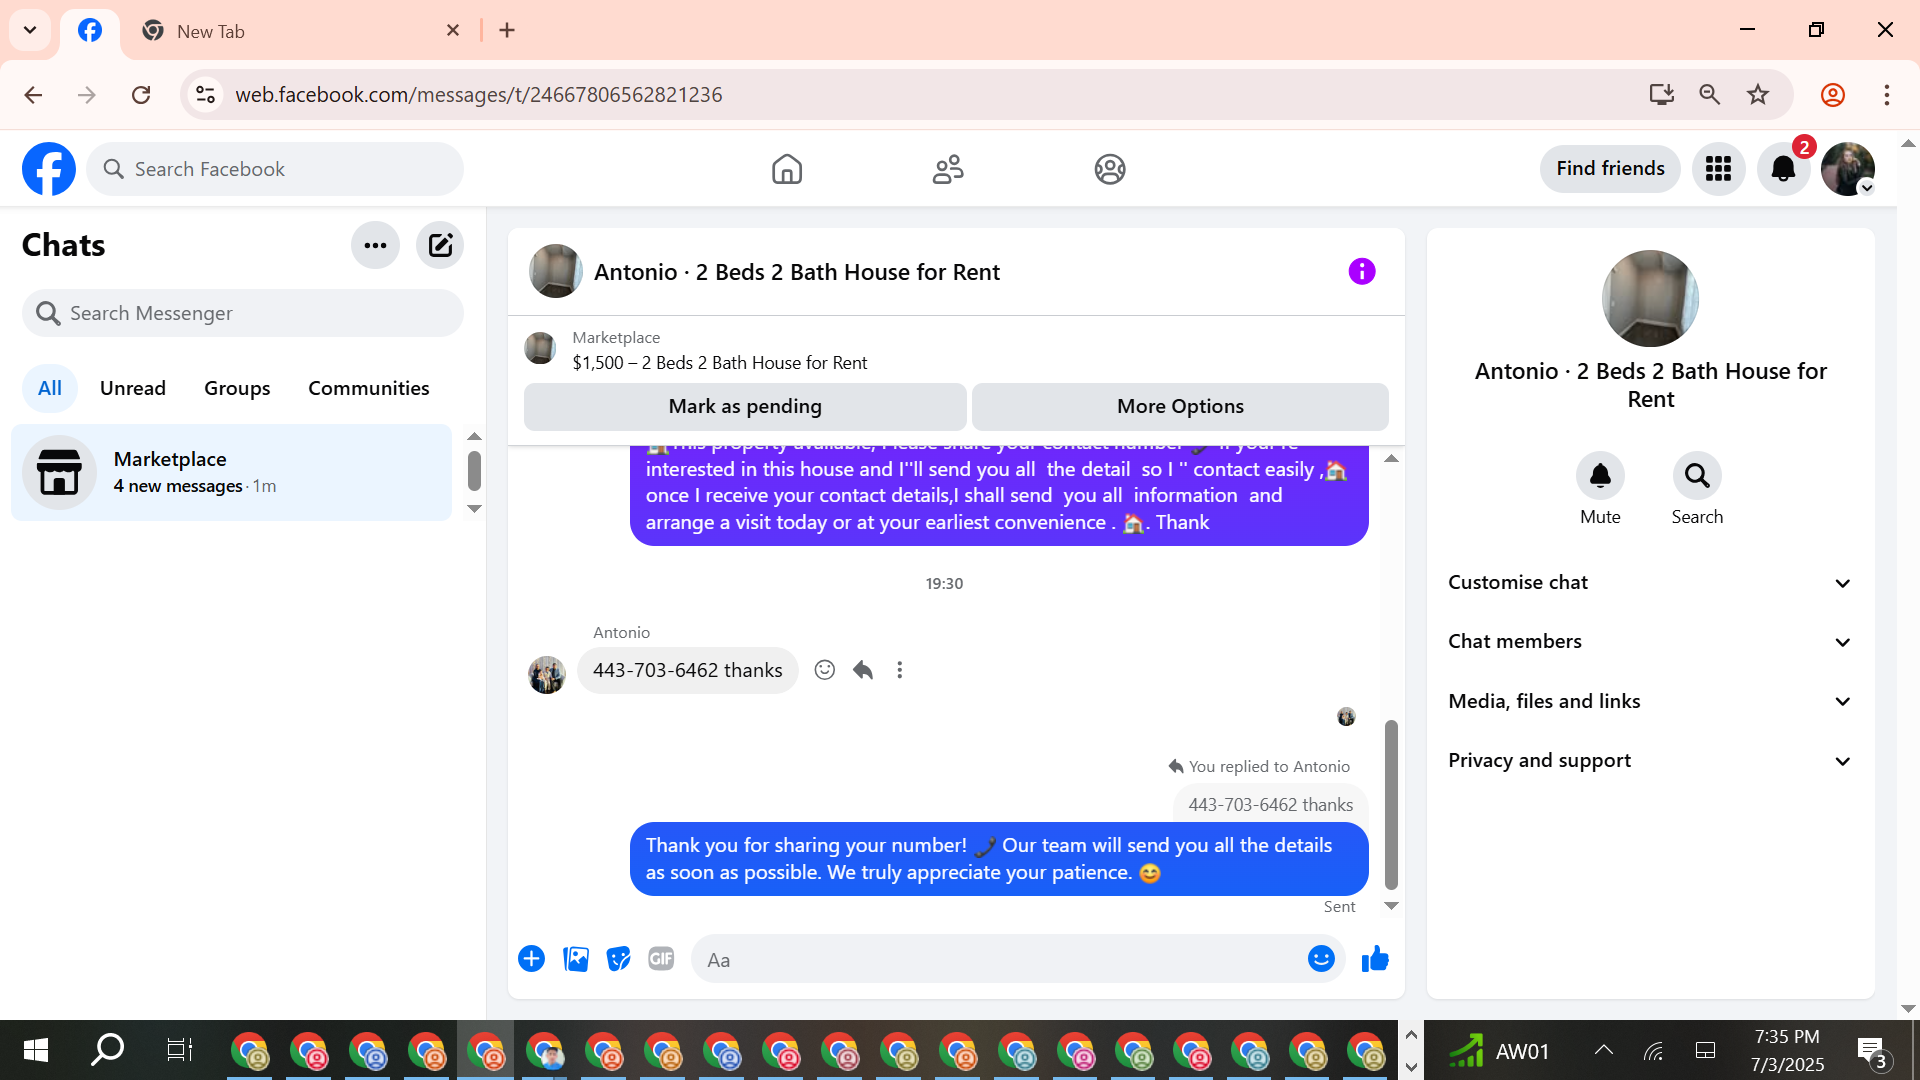Click the attach photo icon

coord(576,959)
